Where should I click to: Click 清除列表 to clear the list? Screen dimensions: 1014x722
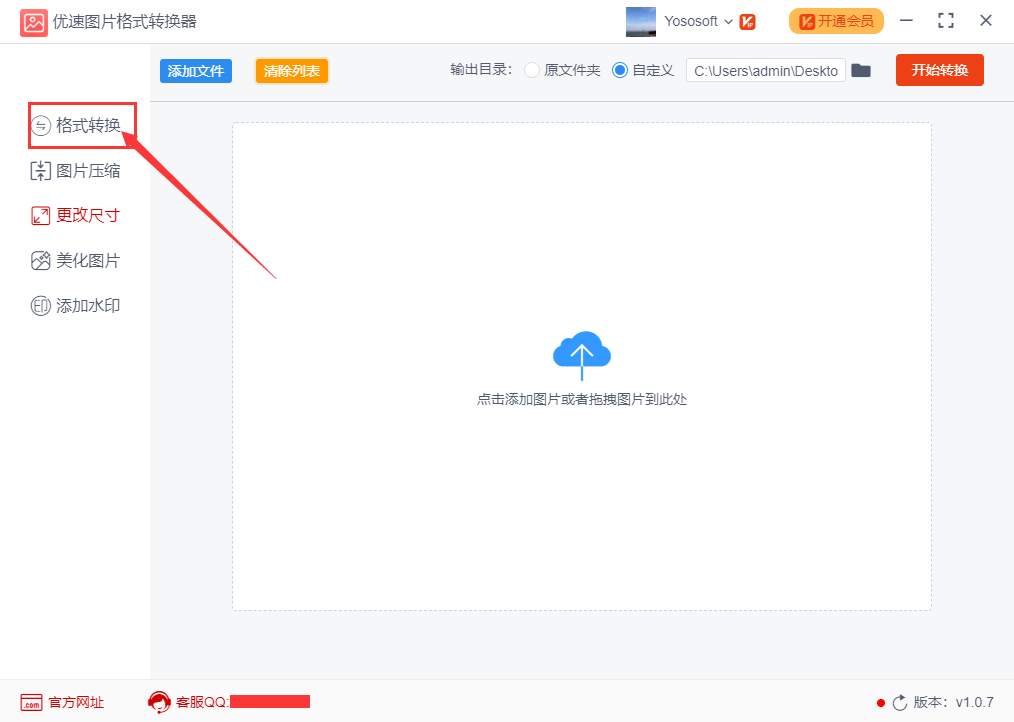[292, 71]
